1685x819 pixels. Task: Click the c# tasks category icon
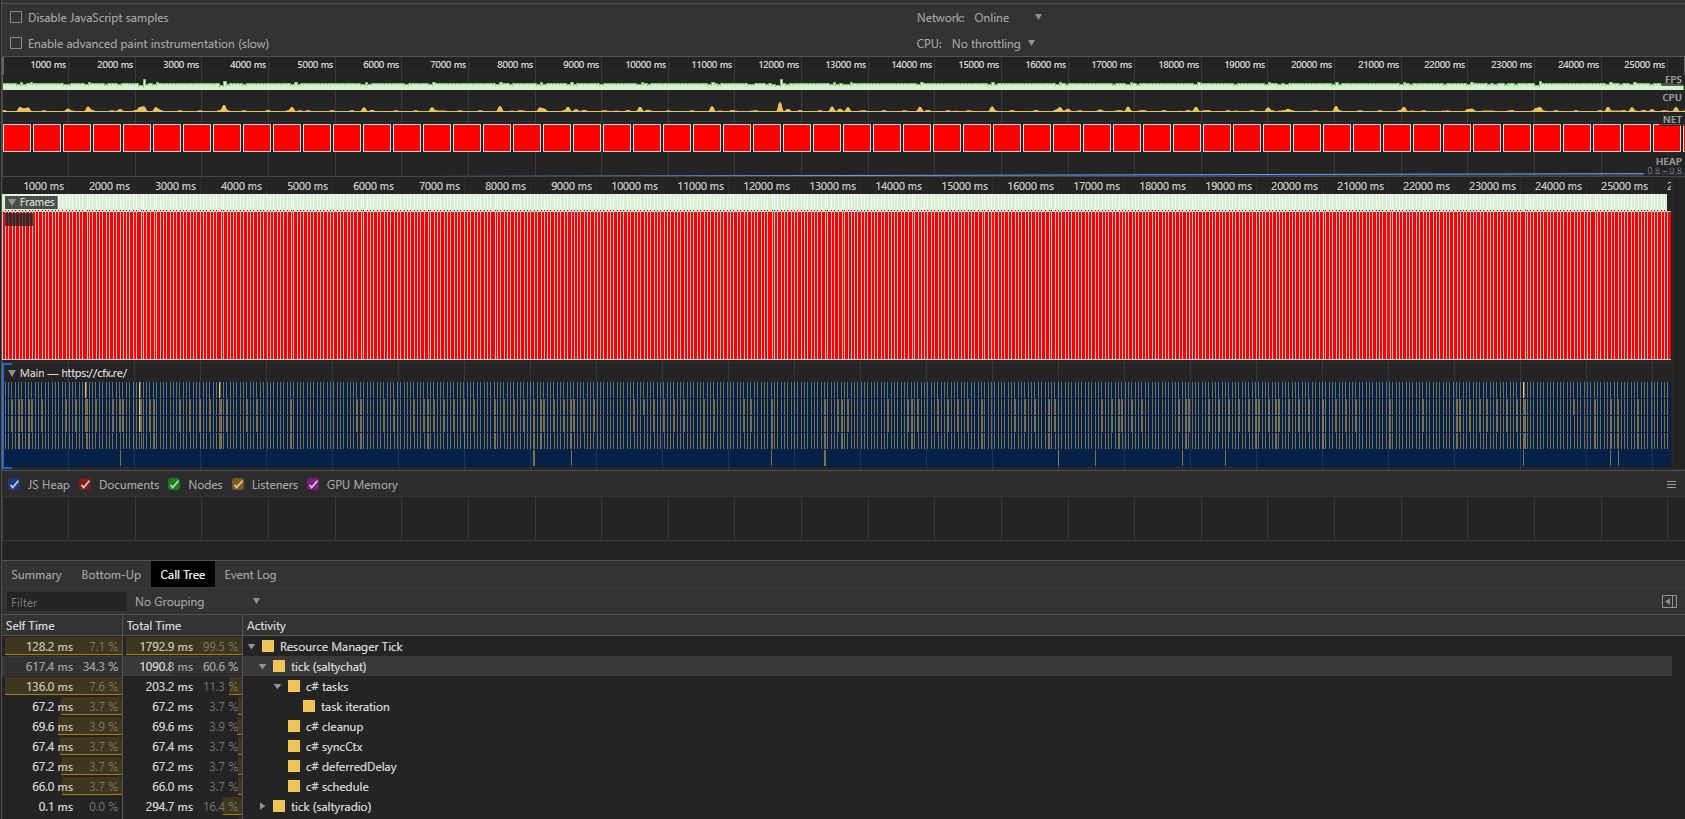point(294,687)
